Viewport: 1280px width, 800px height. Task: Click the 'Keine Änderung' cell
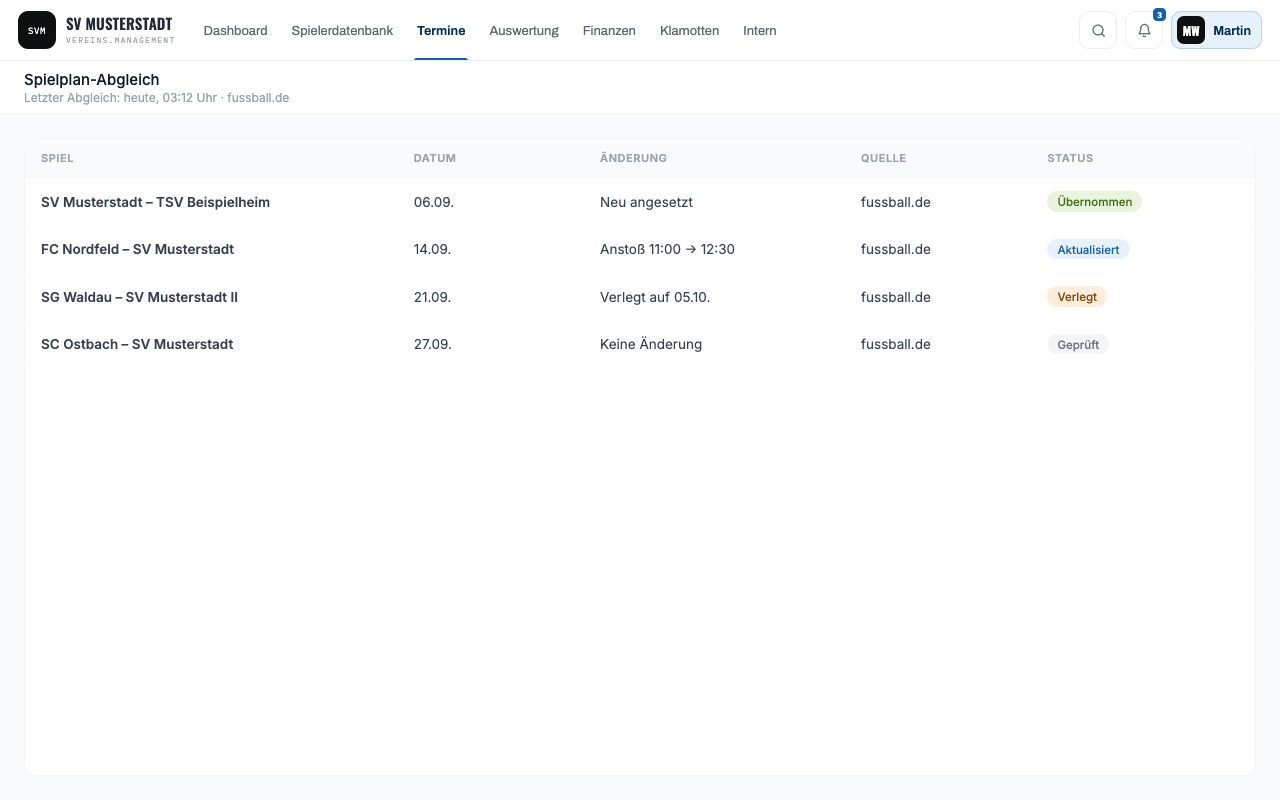point(651,344)
